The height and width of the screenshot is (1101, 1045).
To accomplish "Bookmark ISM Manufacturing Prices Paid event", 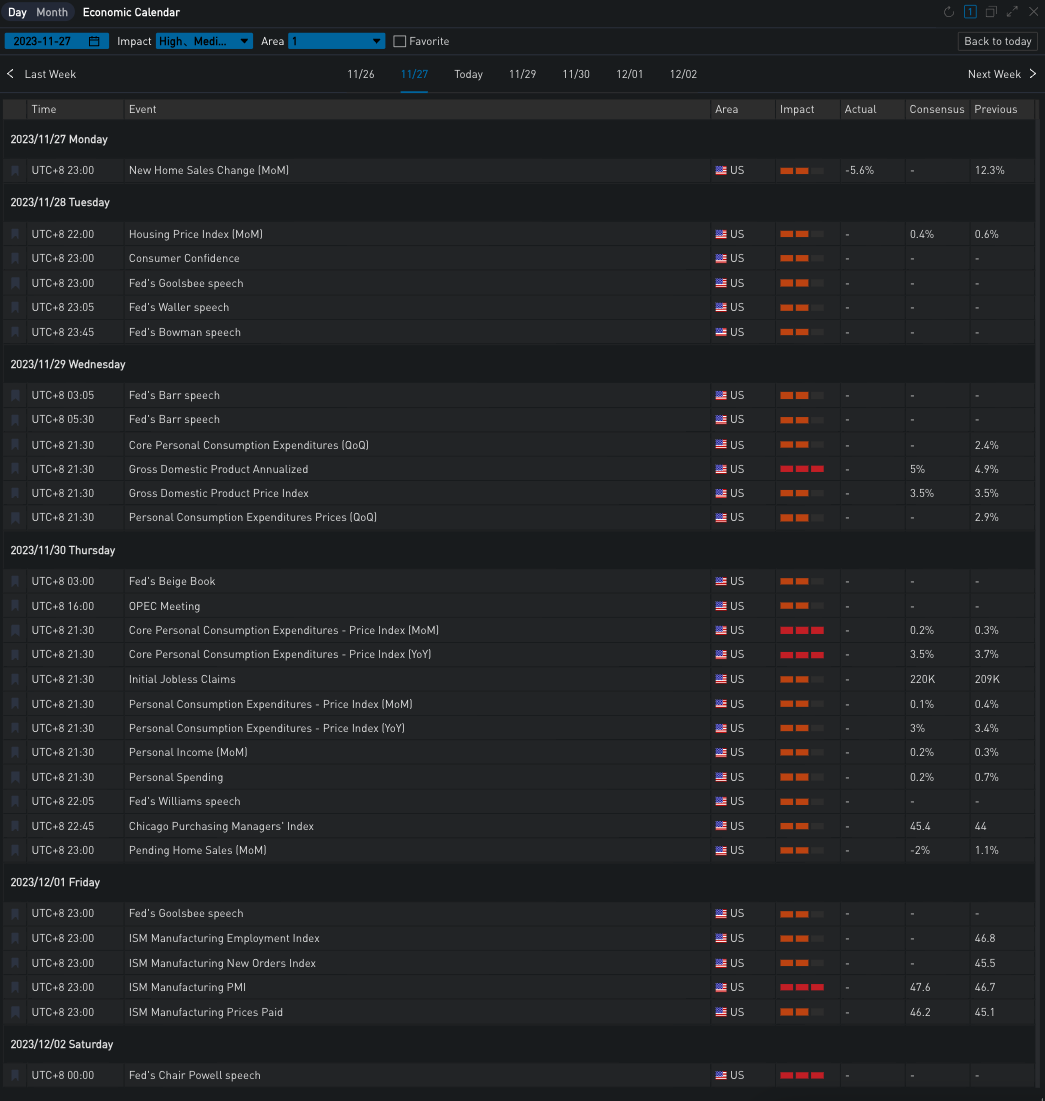I will 15,1012.
